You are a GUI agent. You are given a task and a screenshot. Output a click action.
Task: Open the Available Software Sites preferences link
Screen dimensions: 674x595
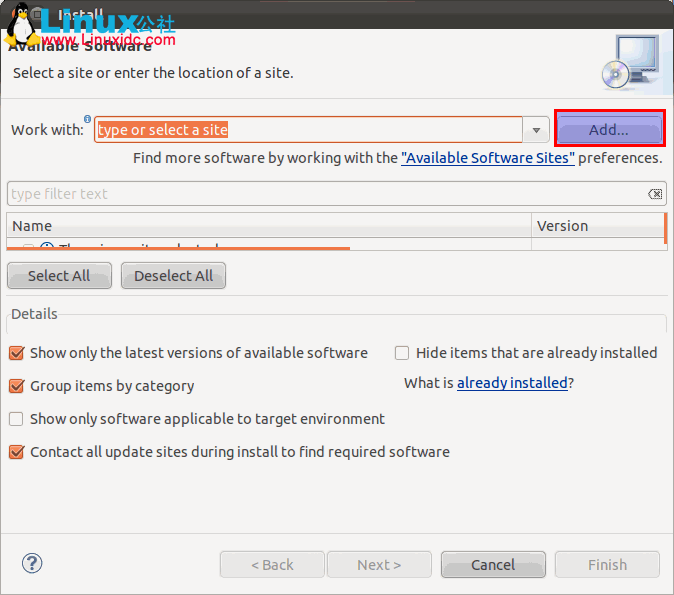click(x=487, y=158)
